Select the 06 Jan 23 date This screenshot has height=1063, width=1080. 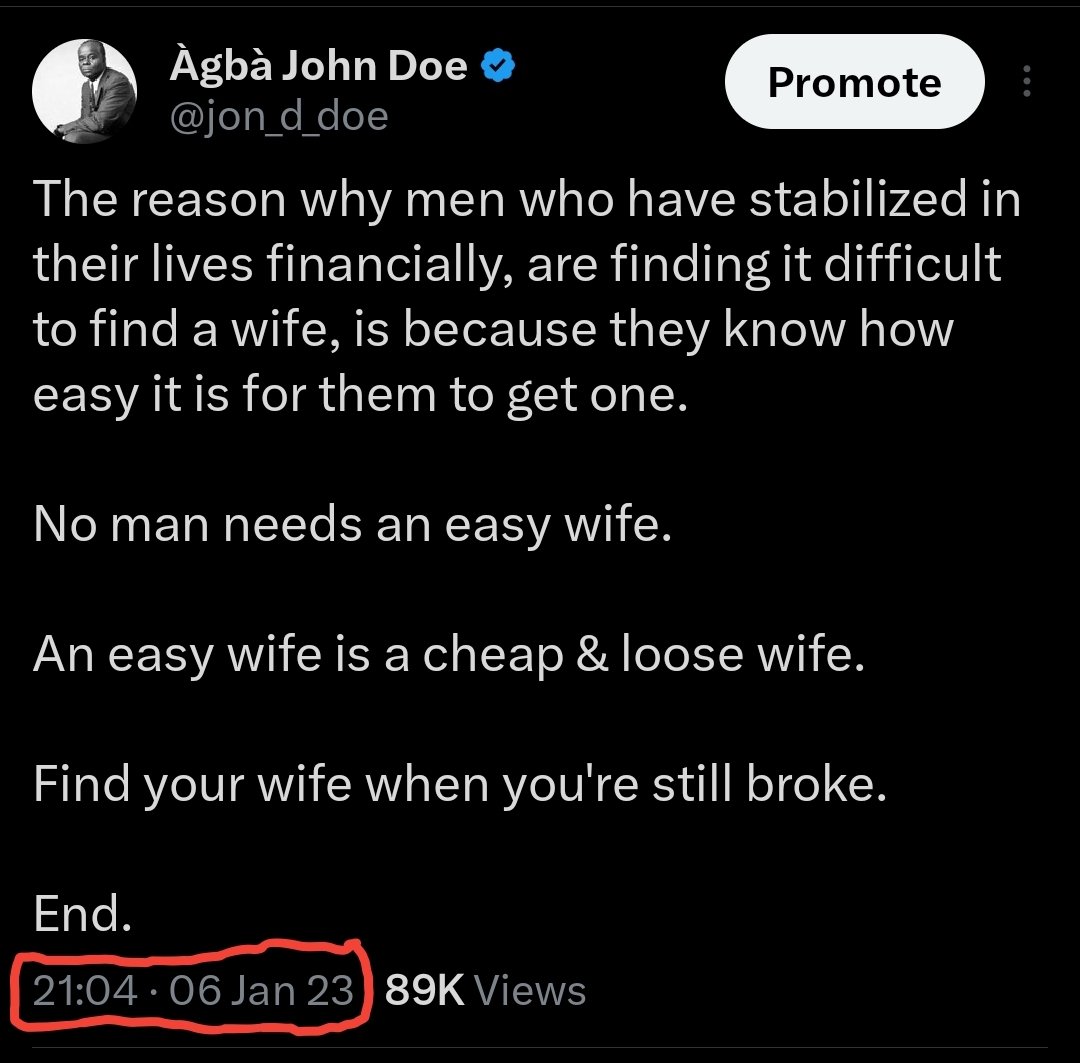pyautogui.click(x=261, y=991)
